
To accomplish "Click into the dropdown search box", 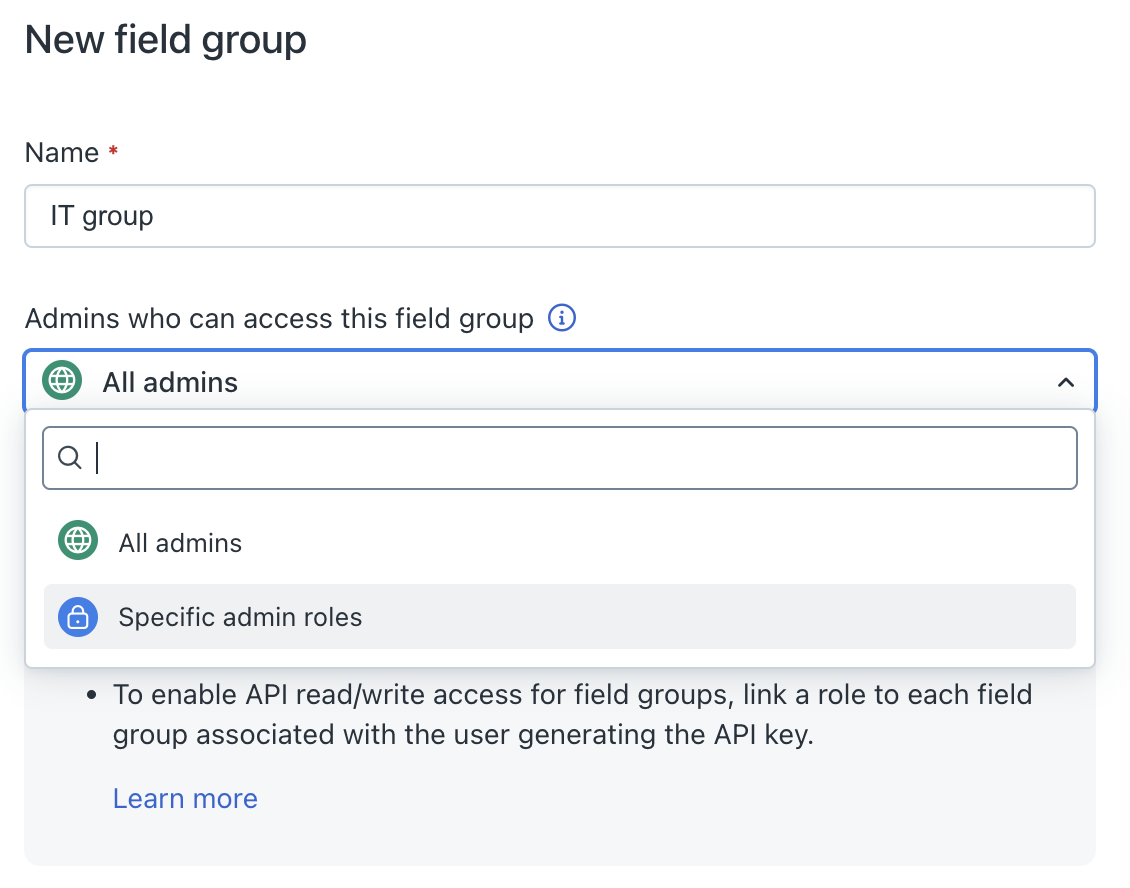I will pos(580,458).
